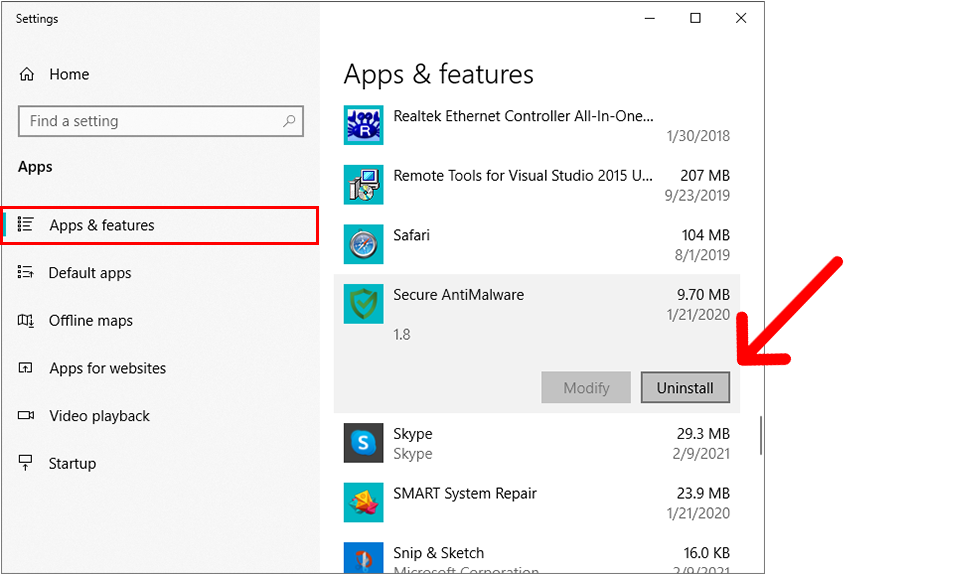Select the Realtek Ethernet Controller All-In-One entry

point(536,125)
